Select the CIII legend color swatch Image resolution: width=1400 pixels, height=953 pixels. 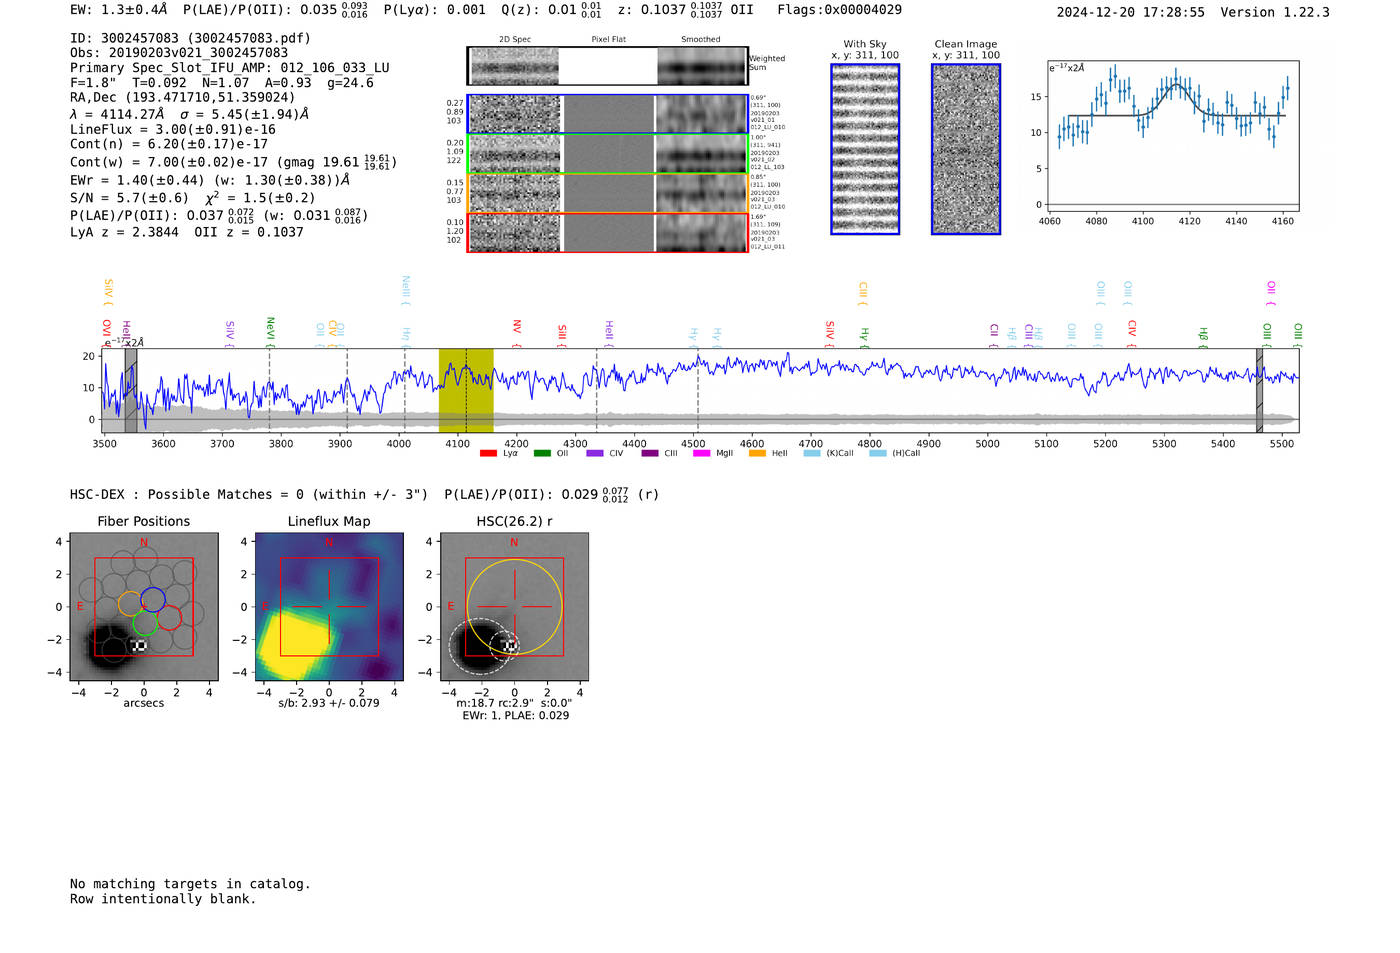[650, 454]
